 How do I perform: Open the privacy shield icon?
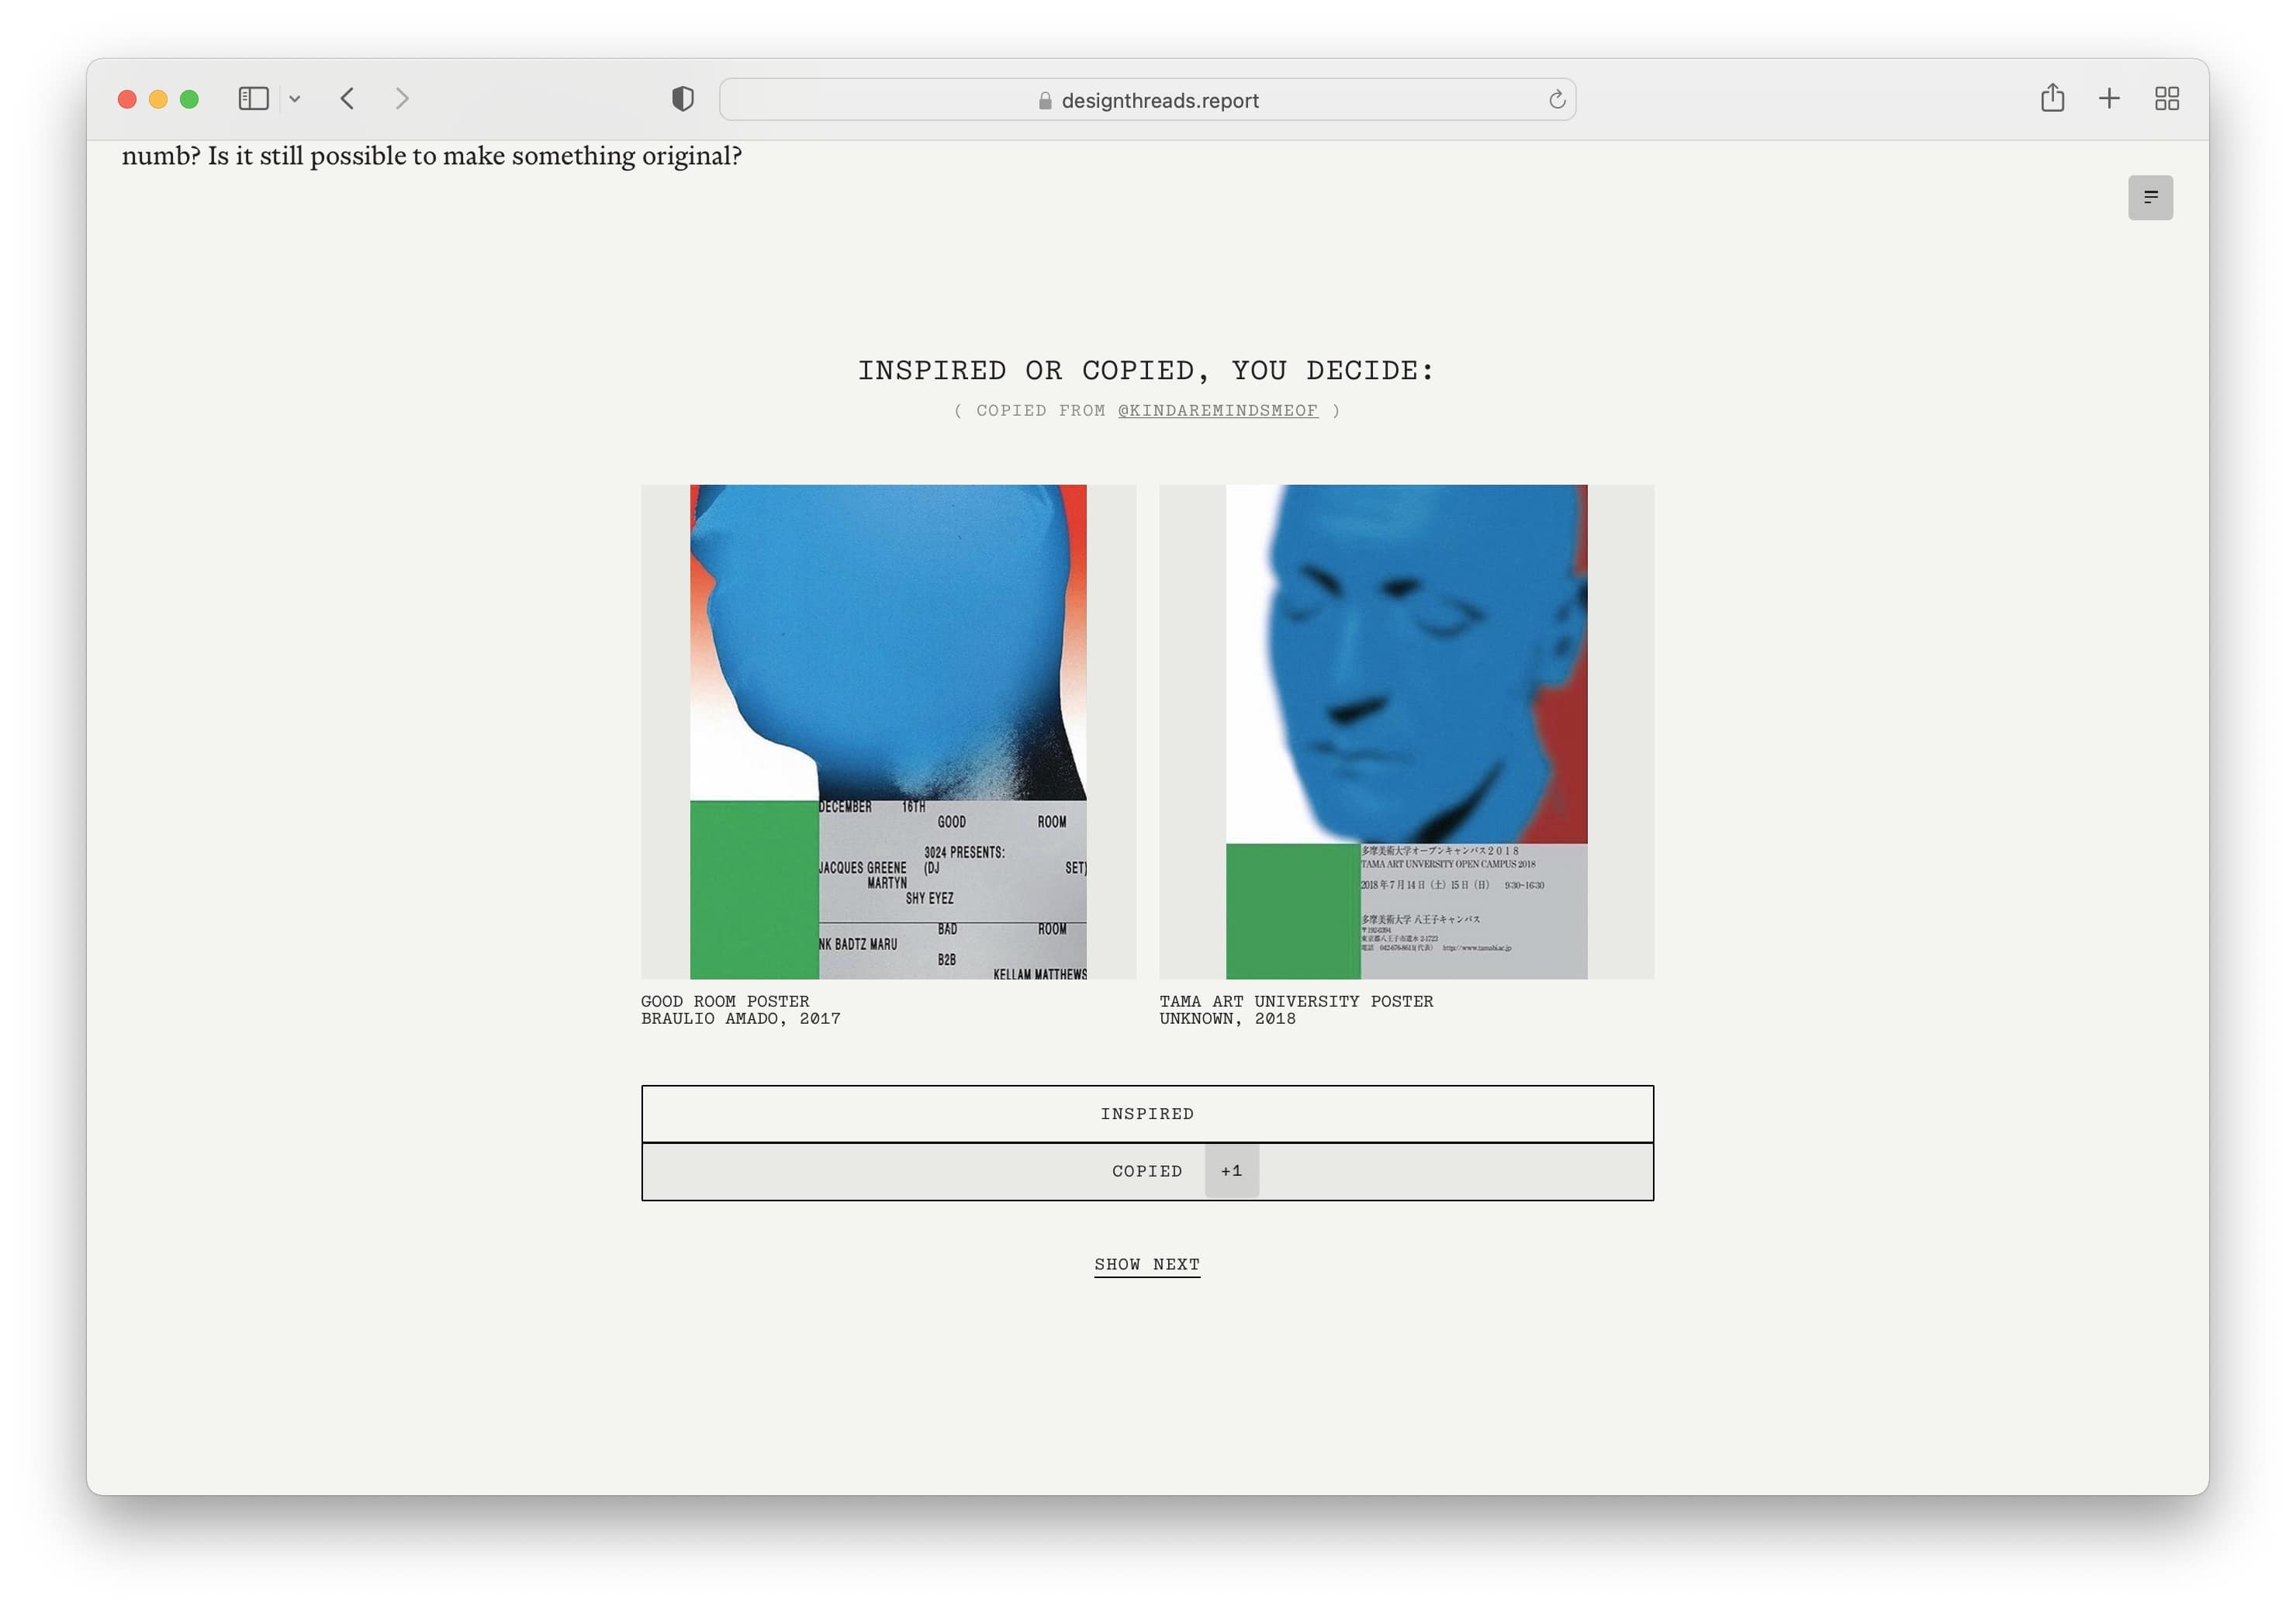(x=683, y=99)
